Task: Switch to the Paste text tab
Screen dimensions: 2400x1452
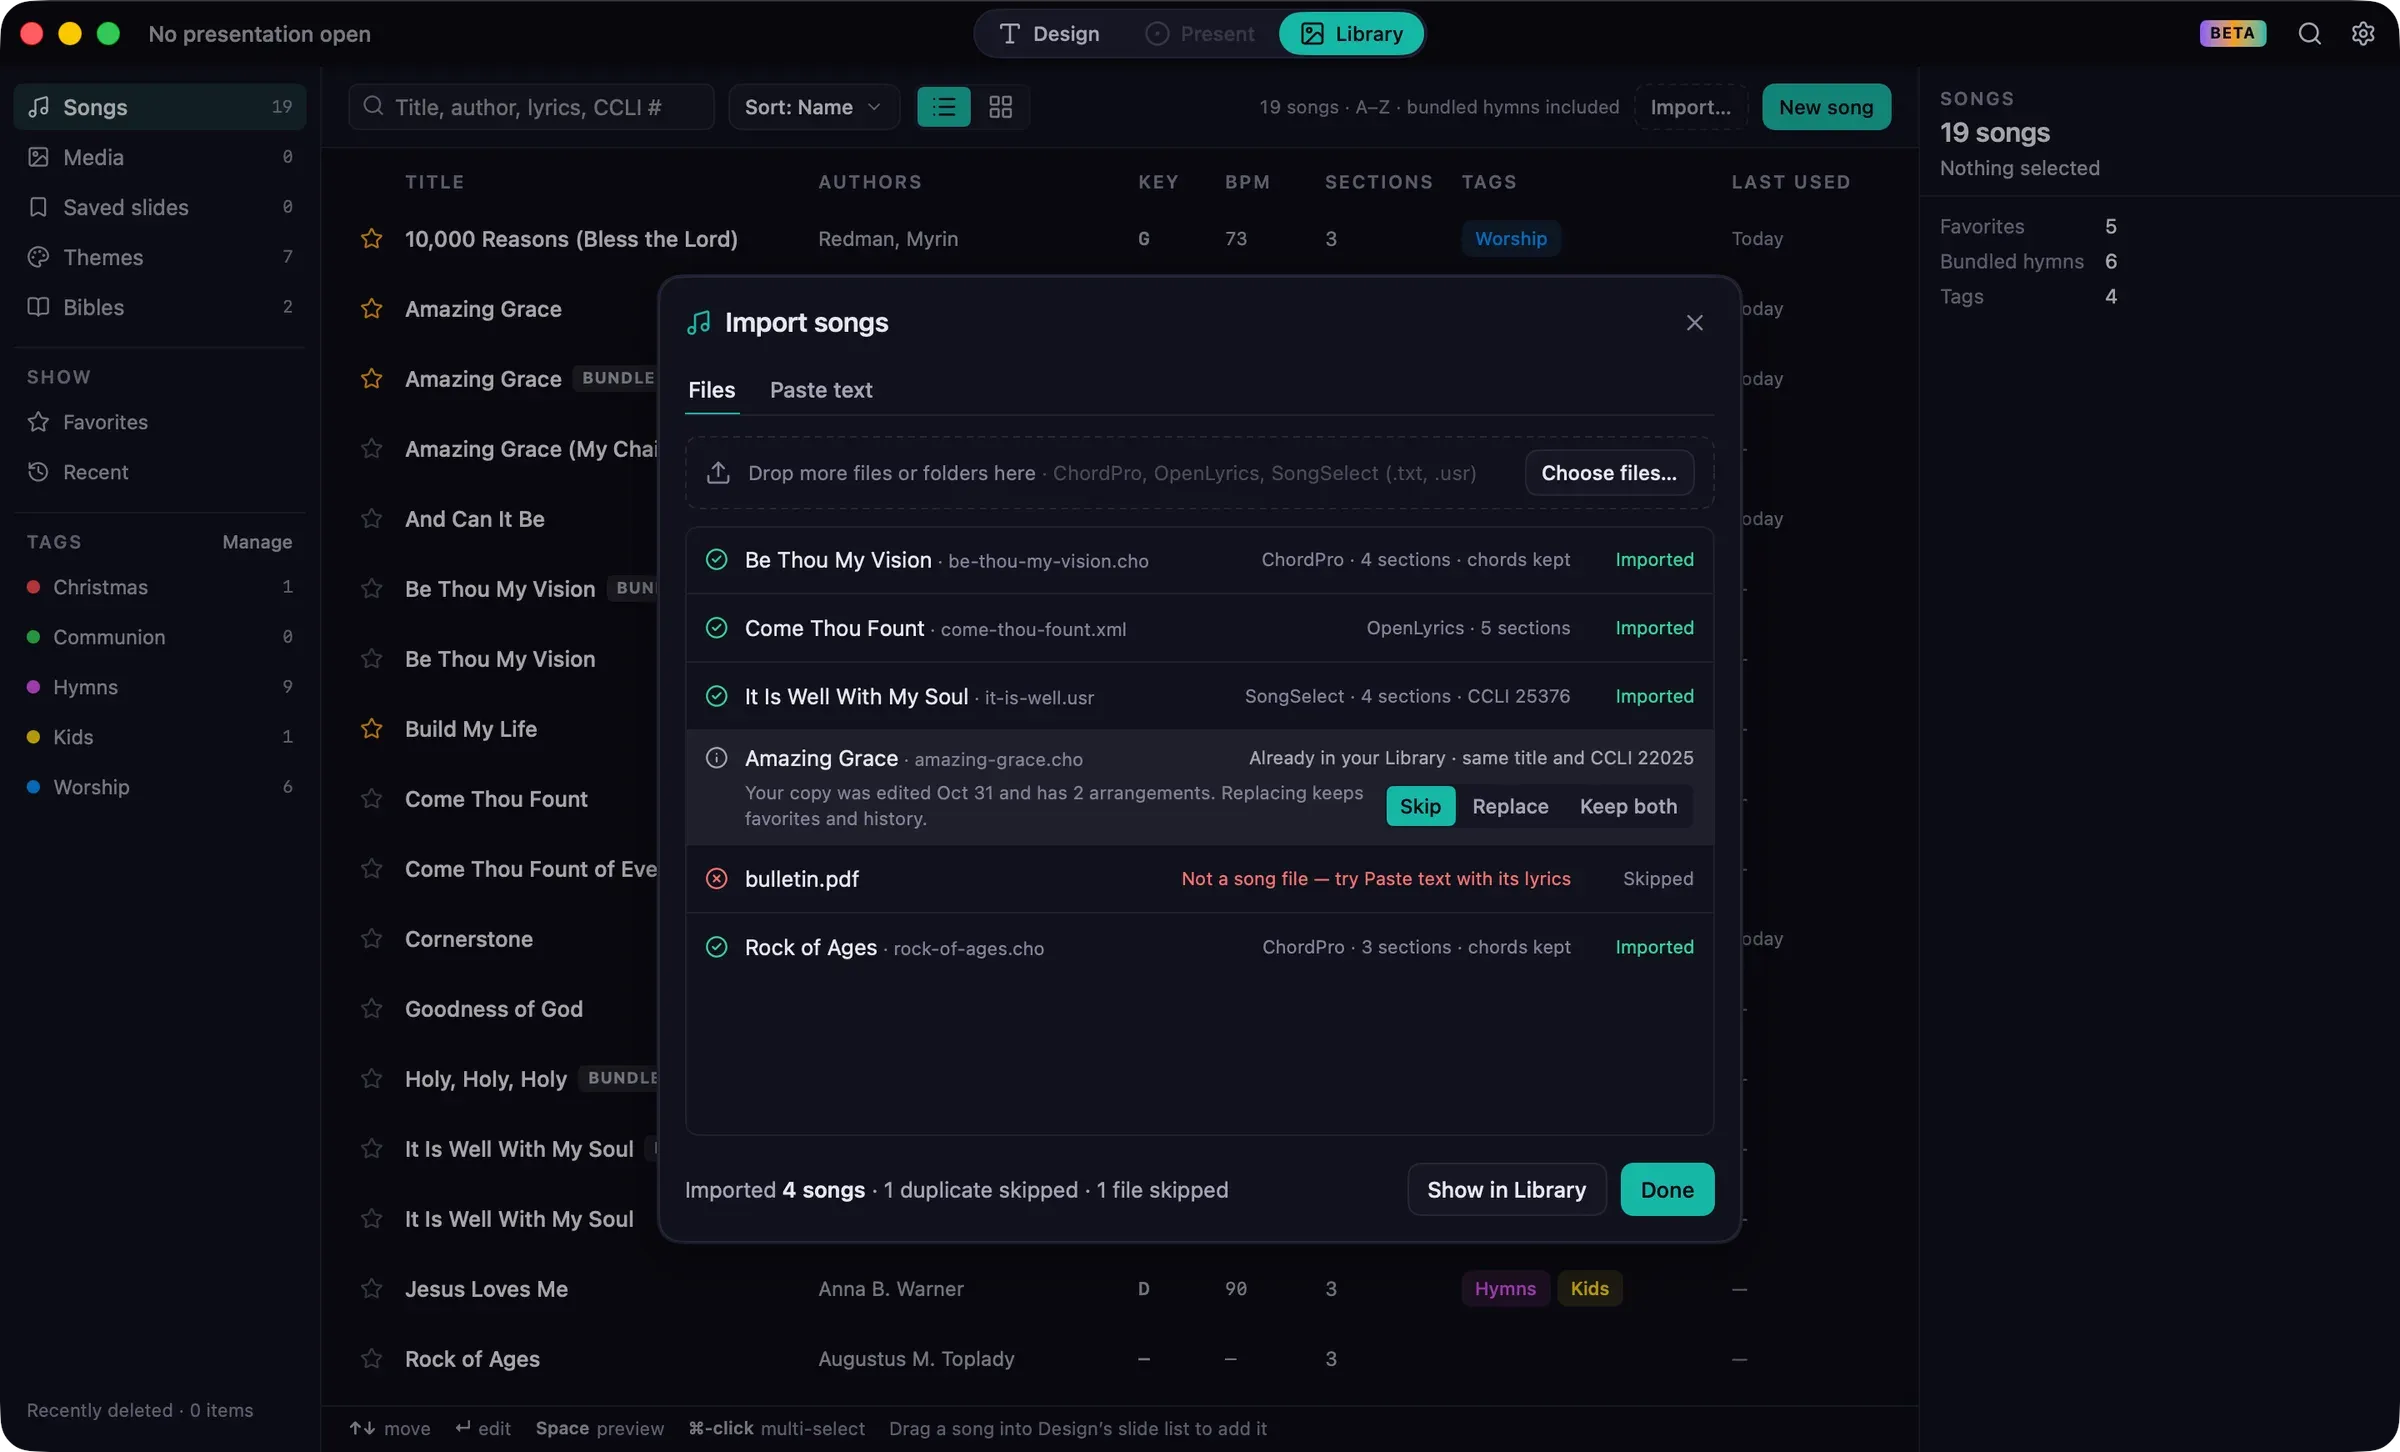Action: click(x=821, y=390)
